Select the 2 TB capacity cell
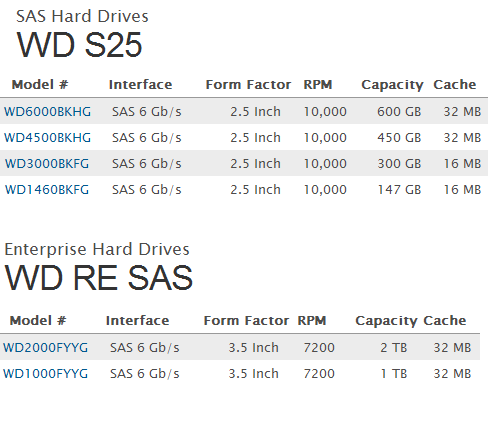Viewport: 488px width, 436px height. [394, 348]
